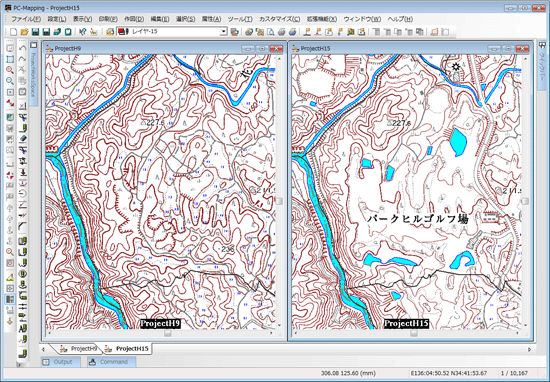Click the print icon in toolbar

tap(281, 32)
